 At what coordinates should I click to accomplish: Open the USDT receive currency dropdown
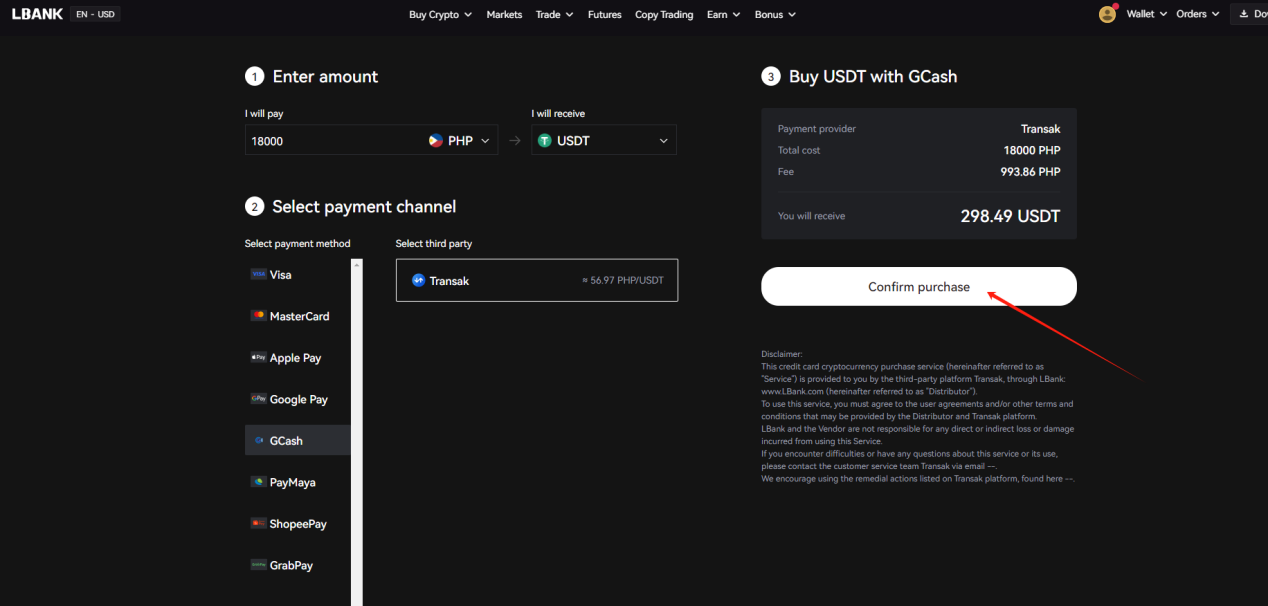pos(604,140)
